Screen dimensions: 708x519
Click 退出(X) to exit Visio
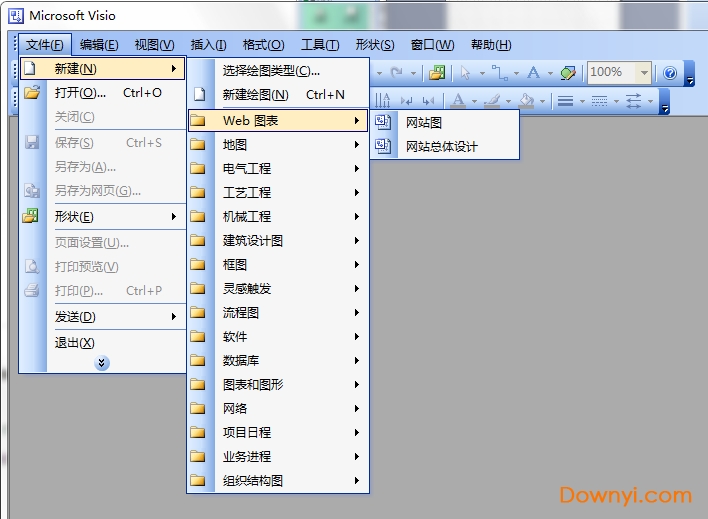pos(75,342)
